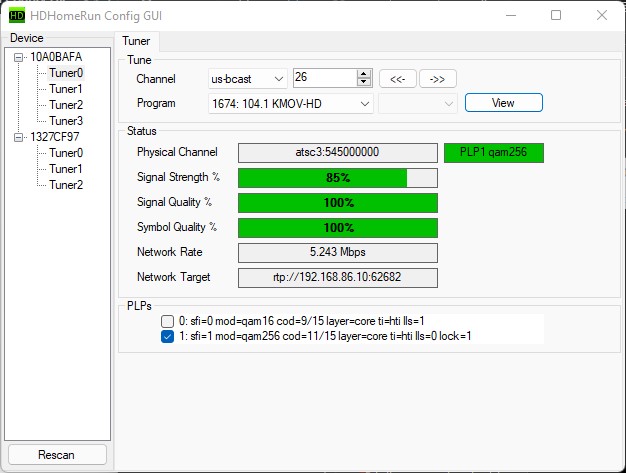
Task: Select Tuner2 under device 10A0BAFA
Action: [66, 105]
